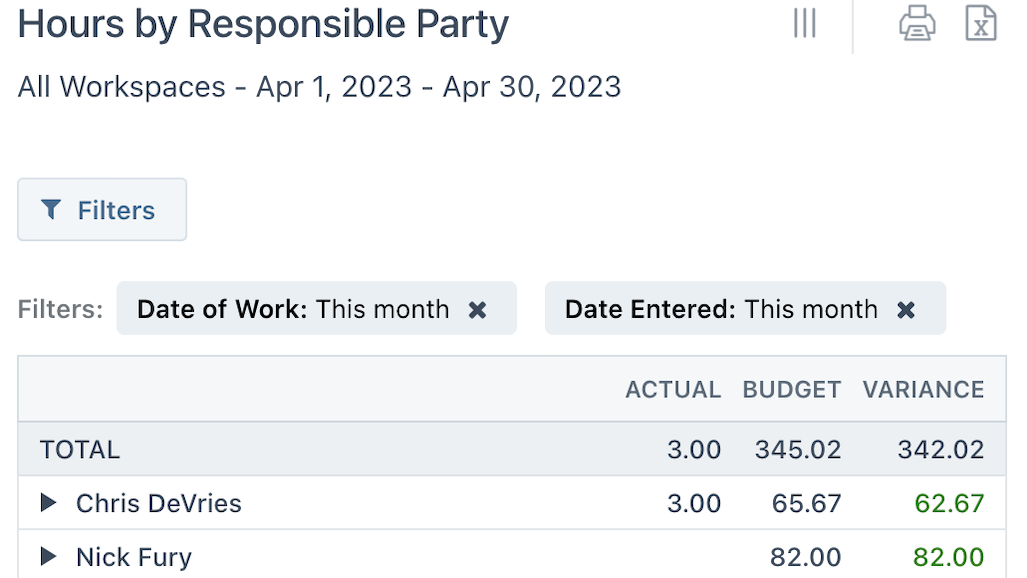Screen dimensions: 1027x578
Task: Expand the Nick Fury row
Action: click(x=48, y=557)
